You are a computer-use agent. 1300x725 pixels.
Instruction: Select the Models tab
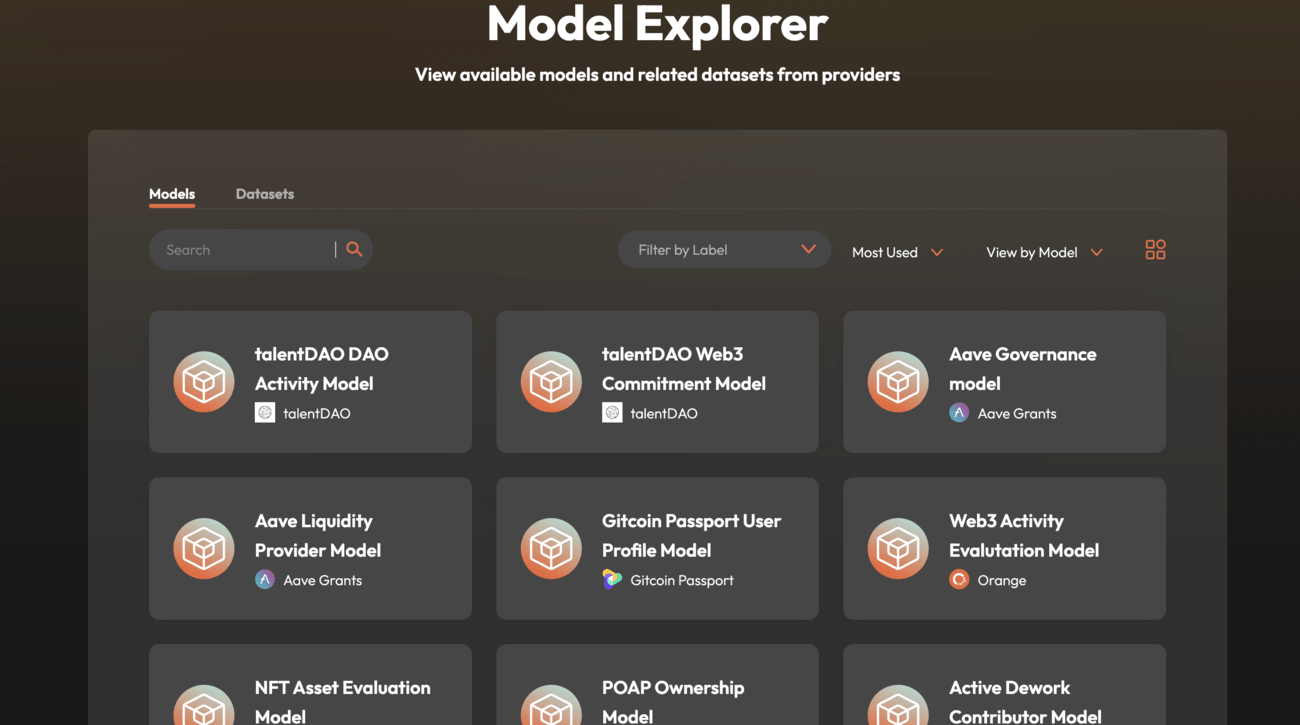(x=172, y=194)
